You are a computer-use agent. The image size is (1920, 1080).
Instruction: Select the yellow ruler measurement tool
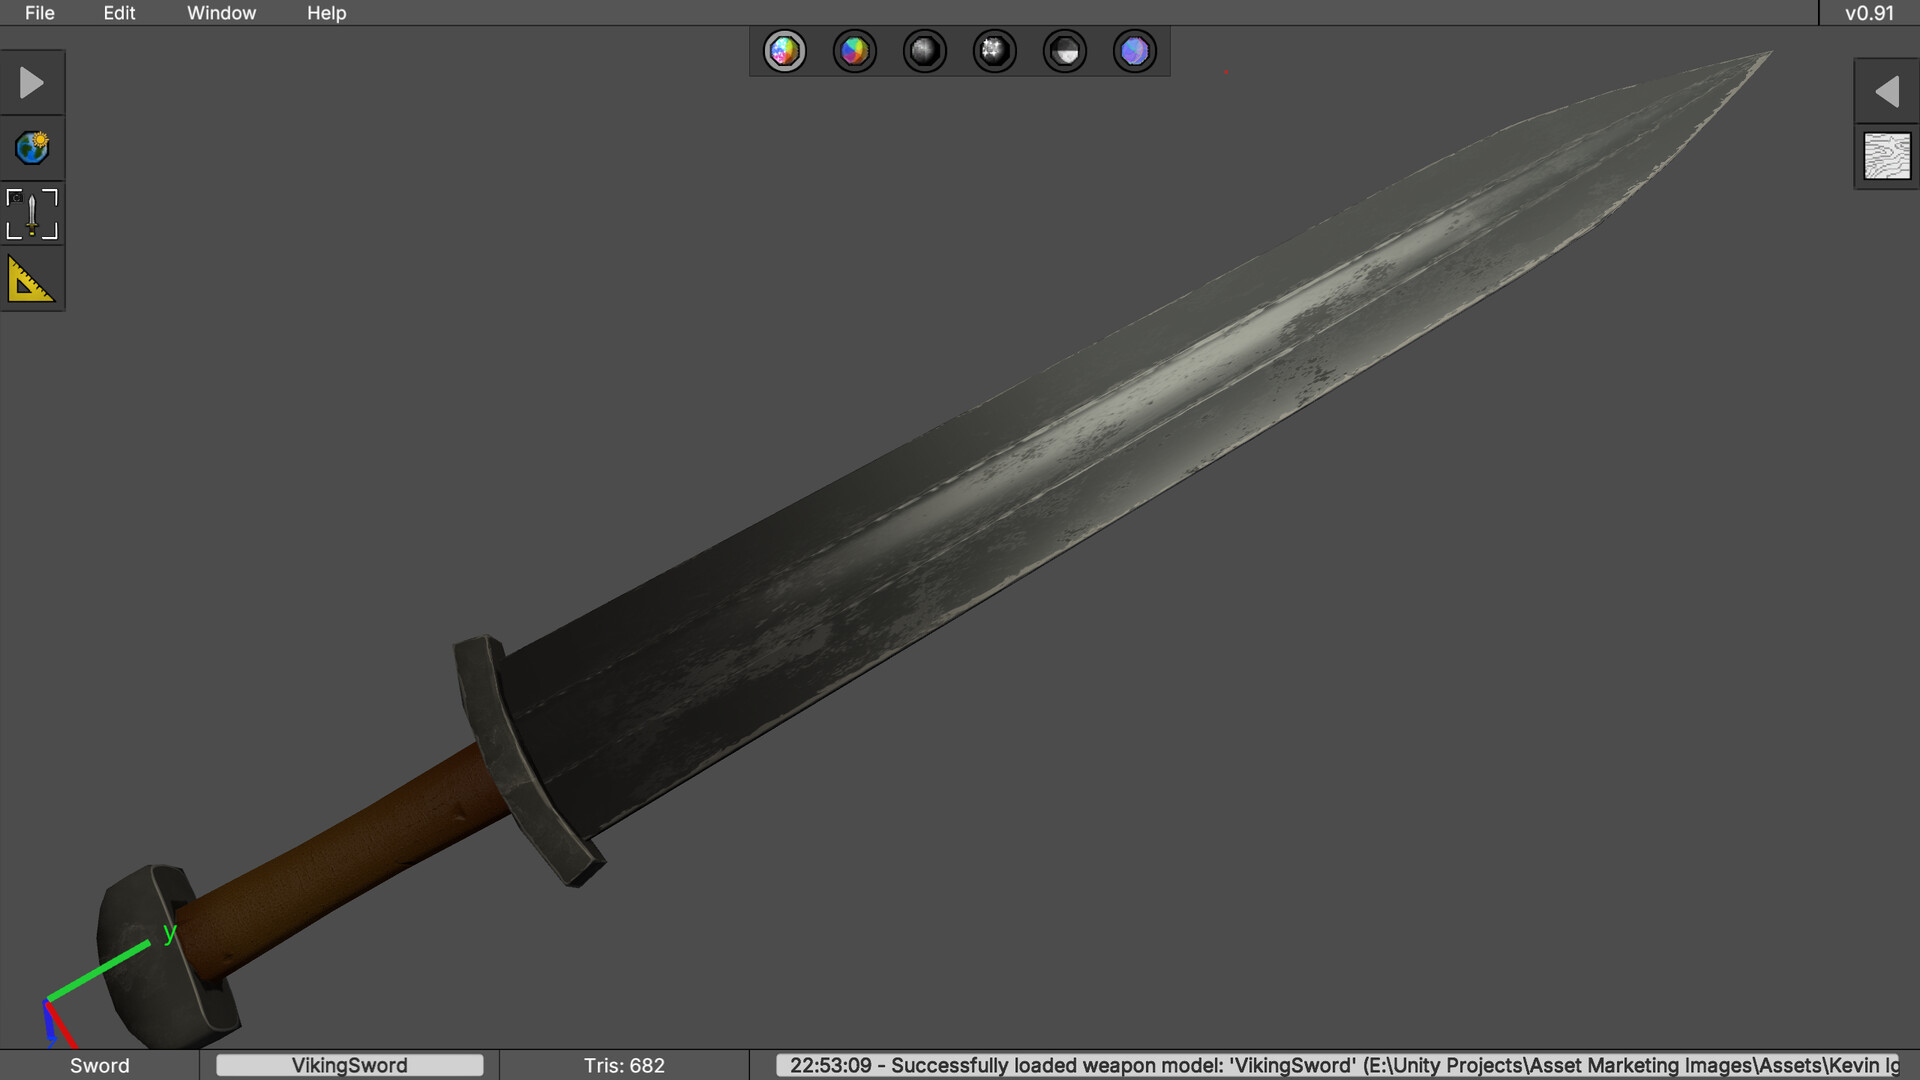32,279
